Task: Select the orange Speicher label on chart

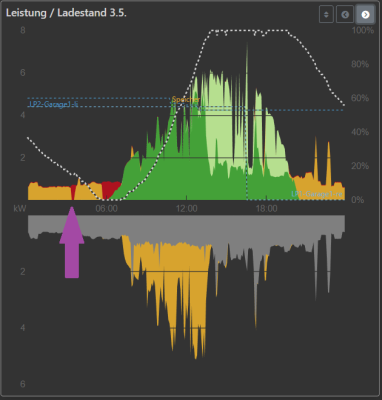Action: (186, 99)
